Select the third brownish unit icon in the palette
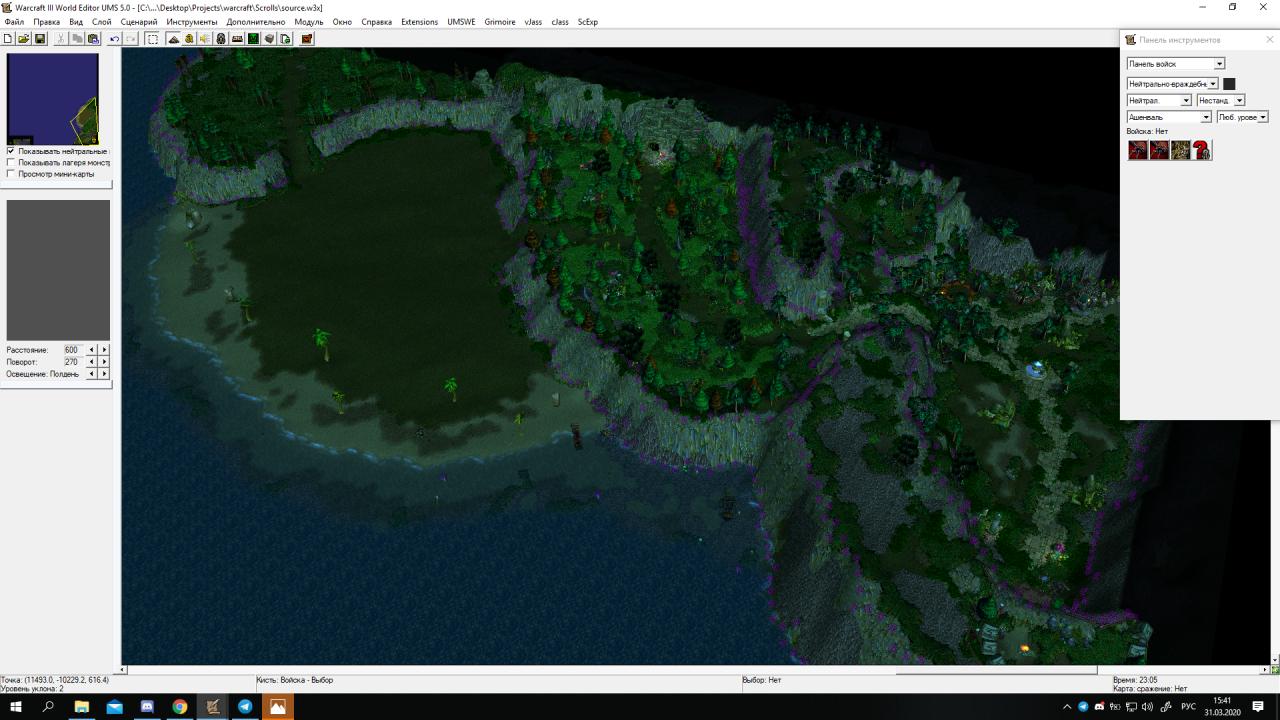Viewport: 1280px width, 720px height. (1181, 150)
